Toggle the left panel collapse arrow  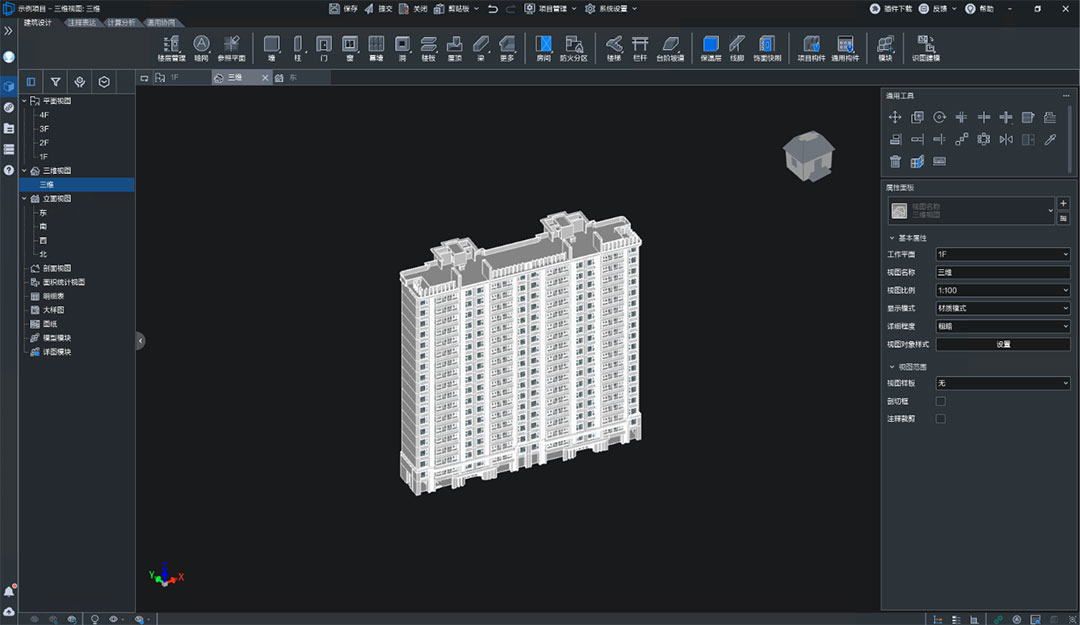point(141,340)
